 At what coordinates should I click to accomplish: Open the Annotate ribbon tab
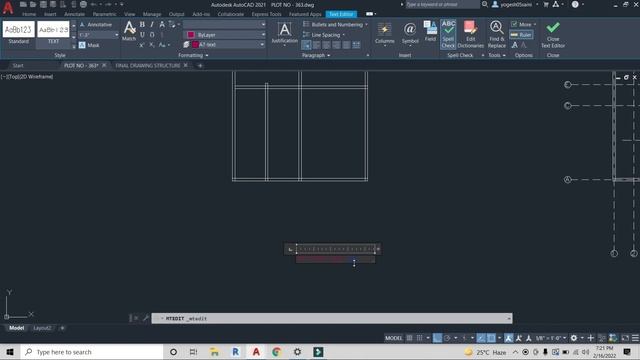pos(74,14)
